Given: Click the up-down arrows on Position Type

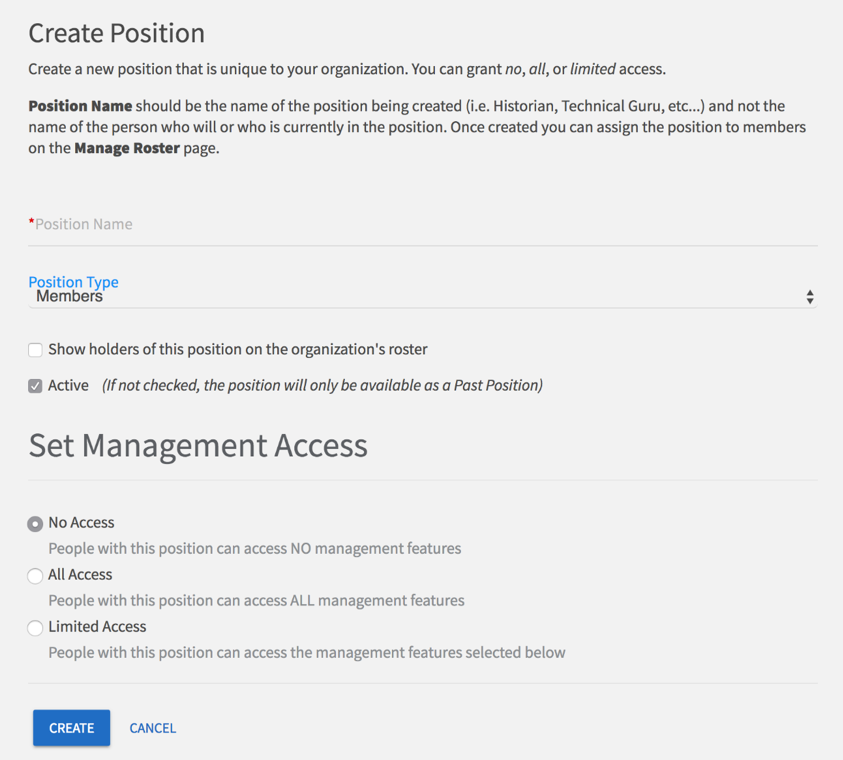Looking at the screenshot, I should [x=809, y=297].
